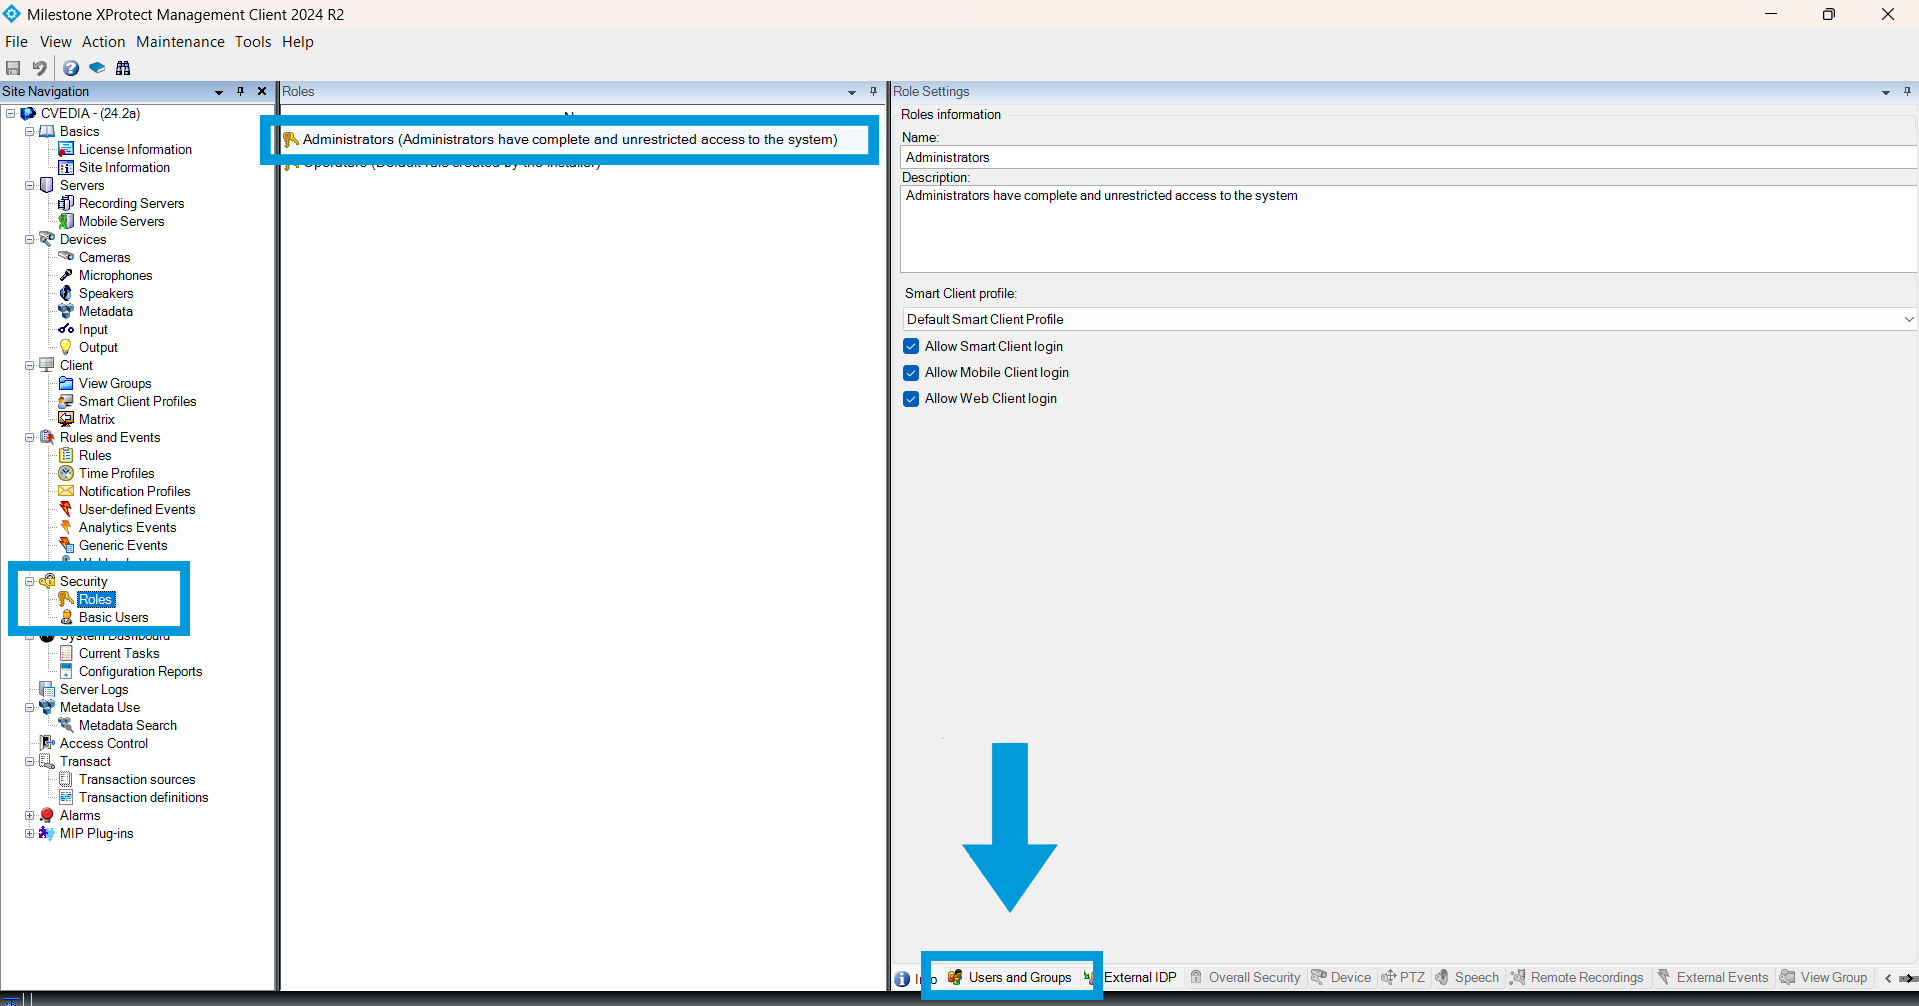Expand the Alarms tree node
Viewport: 1919px width, 1006px height.
pos(29,815)
